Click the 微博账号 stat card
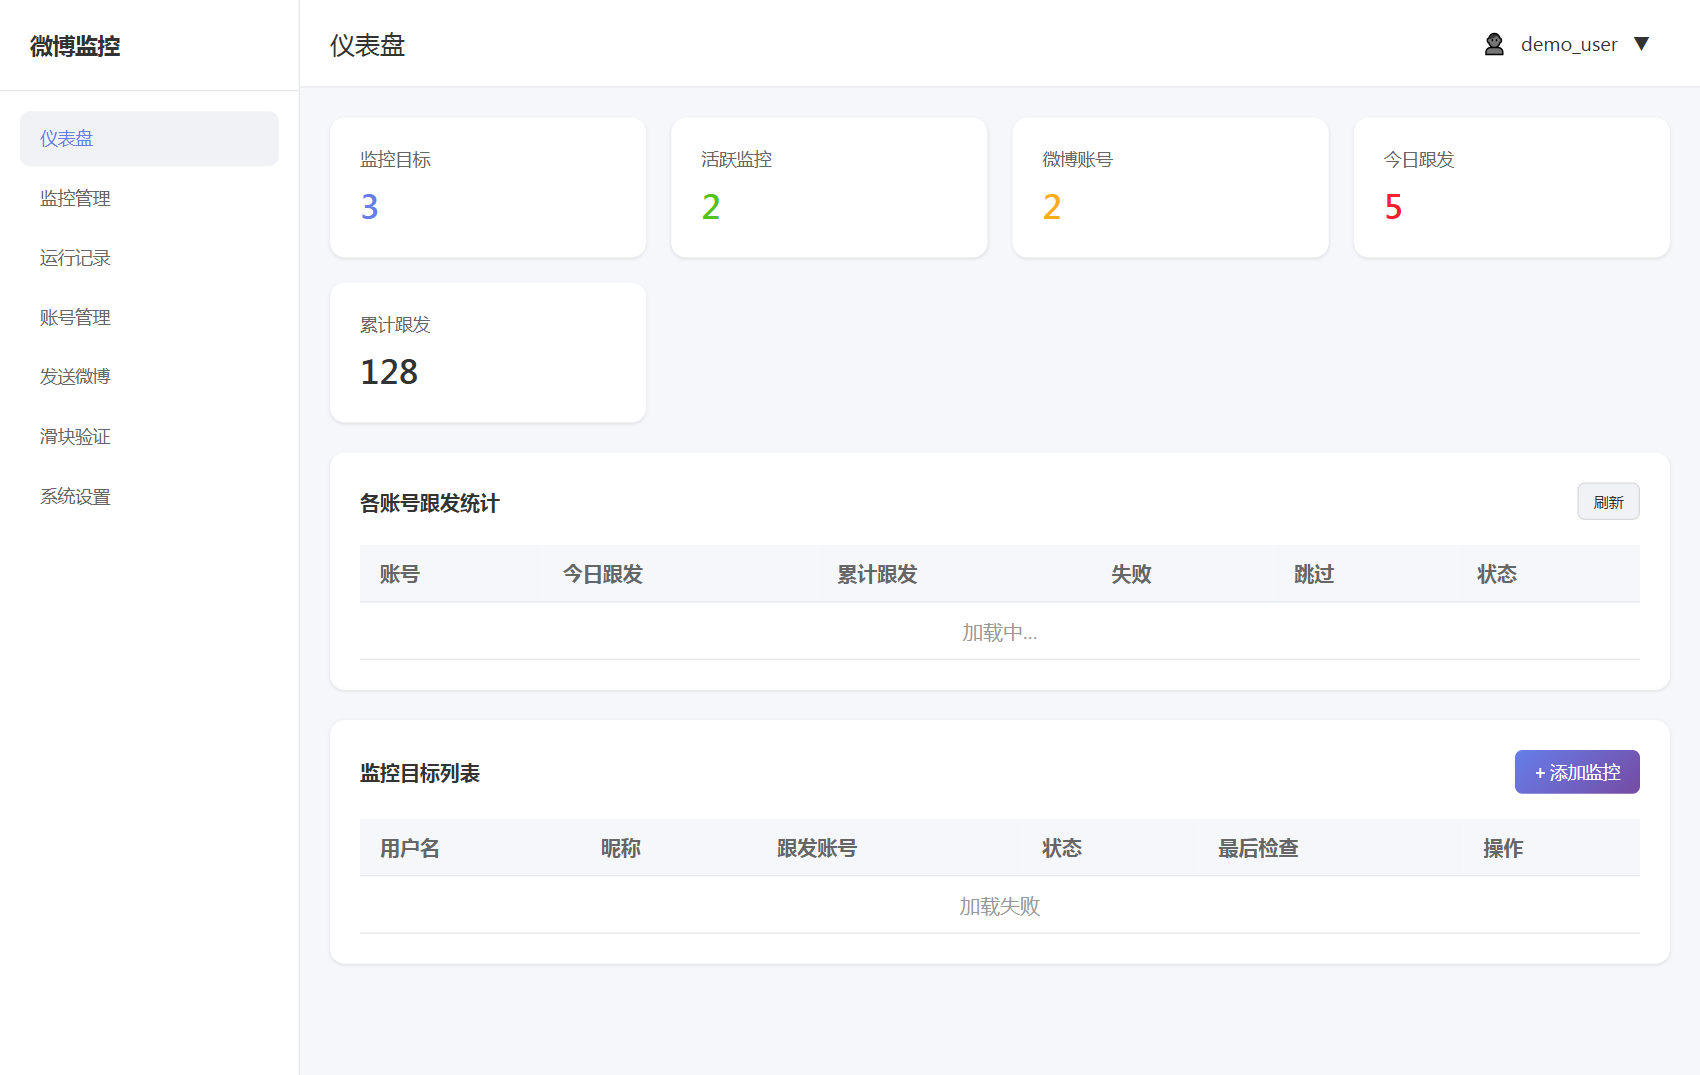Image resolution: width=1700 pixels, height=1075 pixels. (x=1170, y=188)
